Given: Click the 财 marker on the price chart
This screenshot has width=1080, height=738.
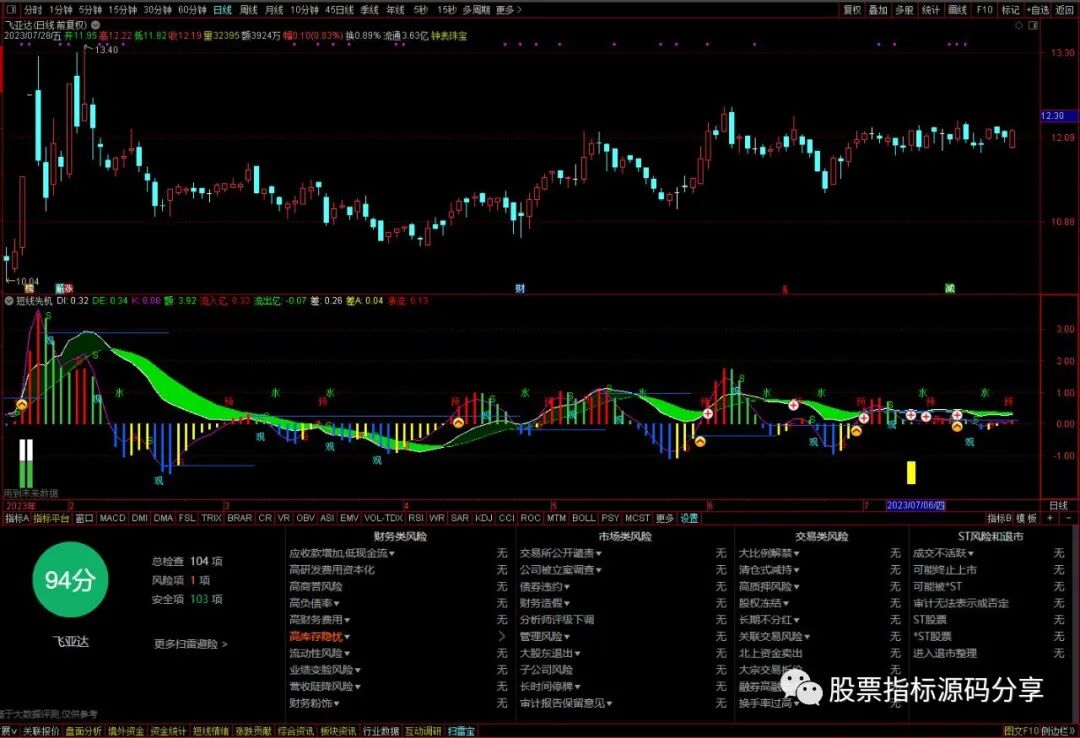Looking at the screenshot, I should pos(520,288).
